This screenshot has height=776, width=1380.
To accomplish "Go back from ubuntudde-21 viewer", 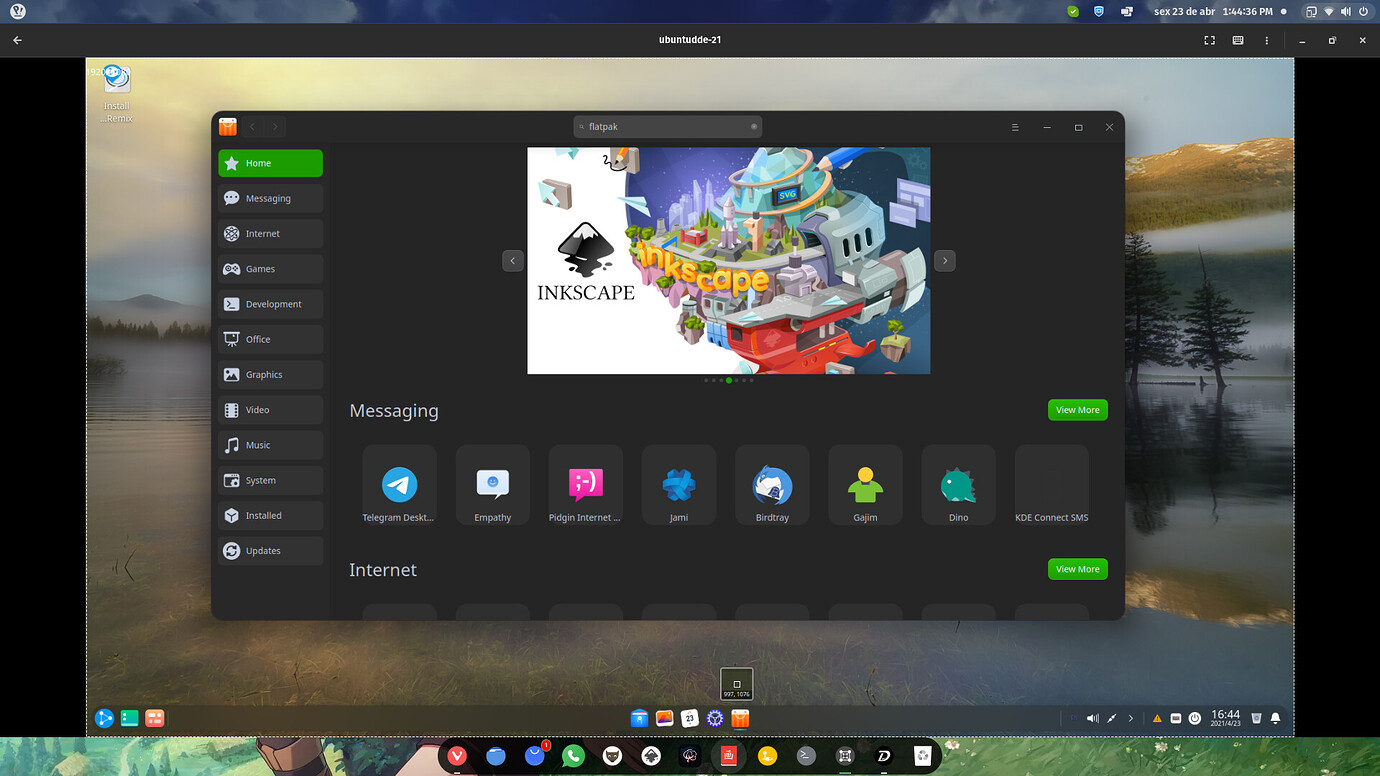I will click(x=17, y=40).
